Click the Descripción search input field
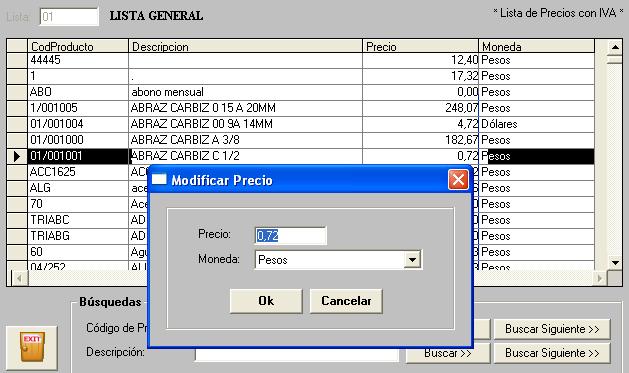The width and height of the screenshot is (629, 373). 296,355
